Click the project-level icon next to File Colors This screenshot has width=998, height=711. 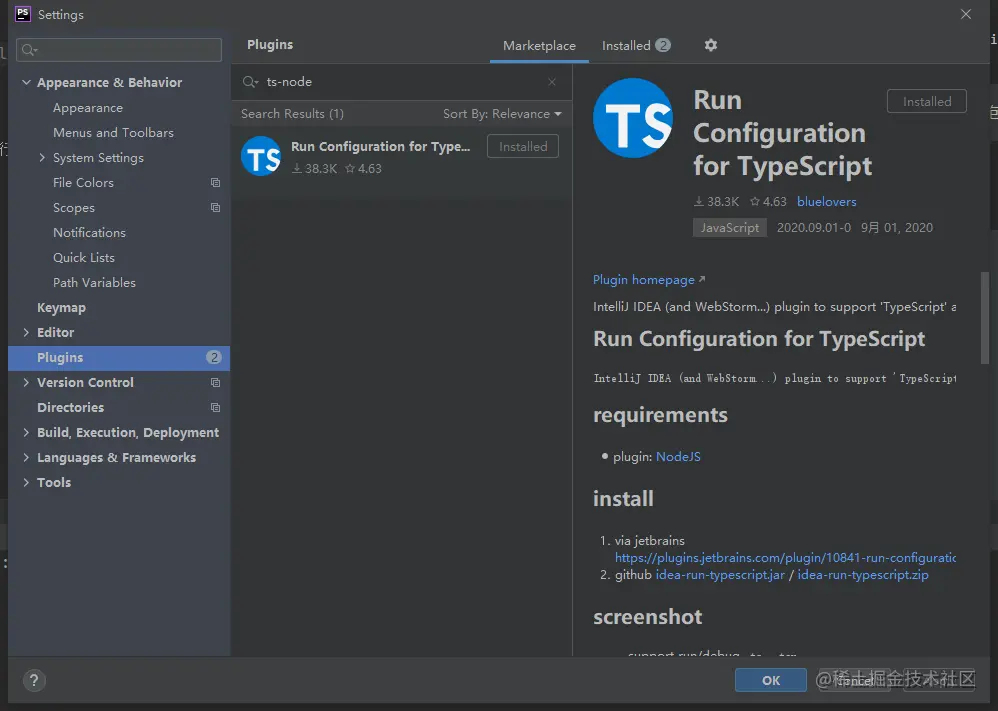point(215,183)
